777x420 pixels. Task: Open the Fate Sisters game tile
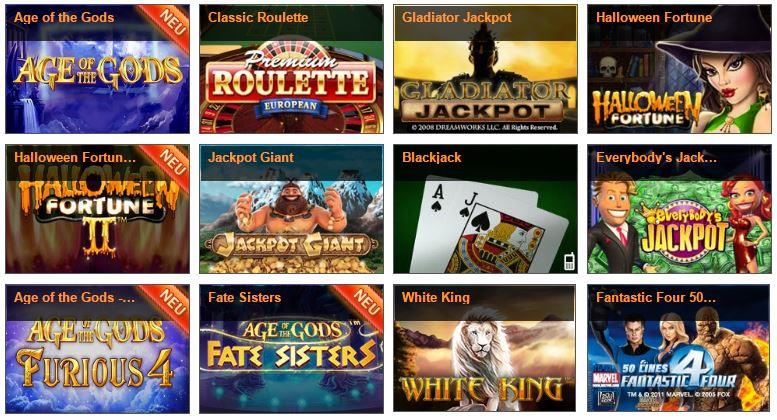click(x=291, y=349)
